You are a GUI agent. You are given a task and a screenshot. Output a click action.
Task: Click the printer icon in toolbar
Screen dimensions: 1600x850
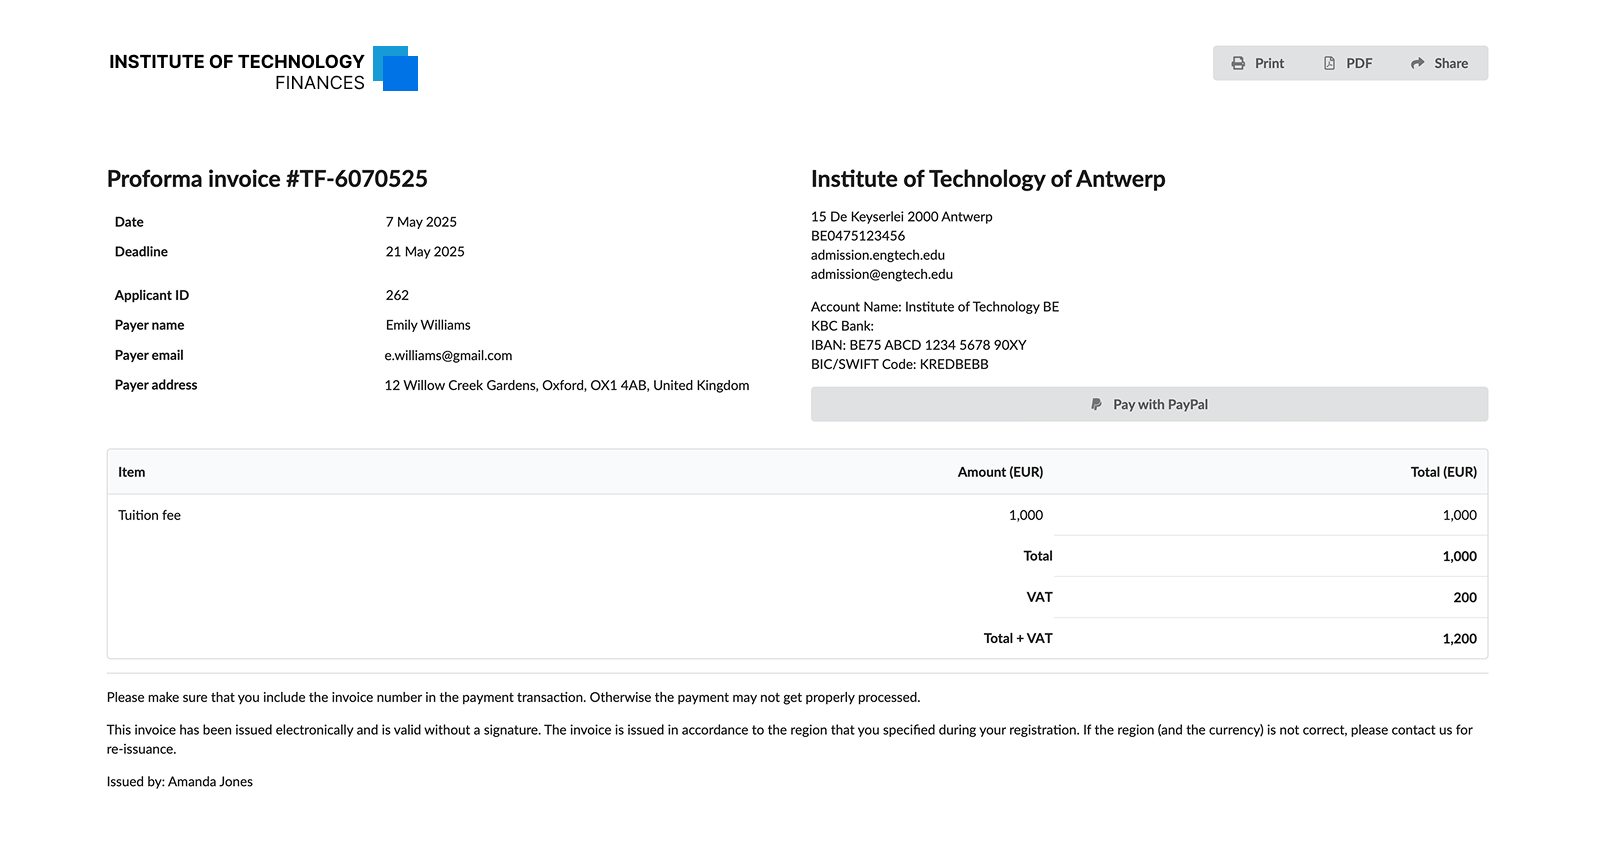point(1238,63)
